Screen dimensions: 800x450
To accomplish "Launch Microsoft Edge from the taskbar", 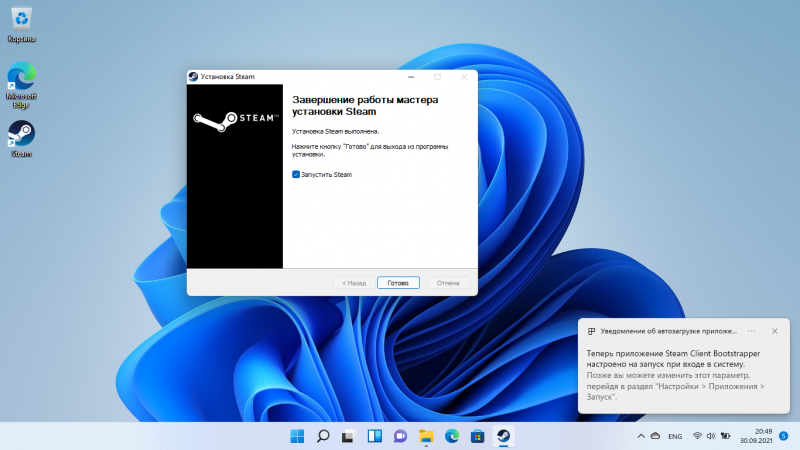I will coord(451,436).
